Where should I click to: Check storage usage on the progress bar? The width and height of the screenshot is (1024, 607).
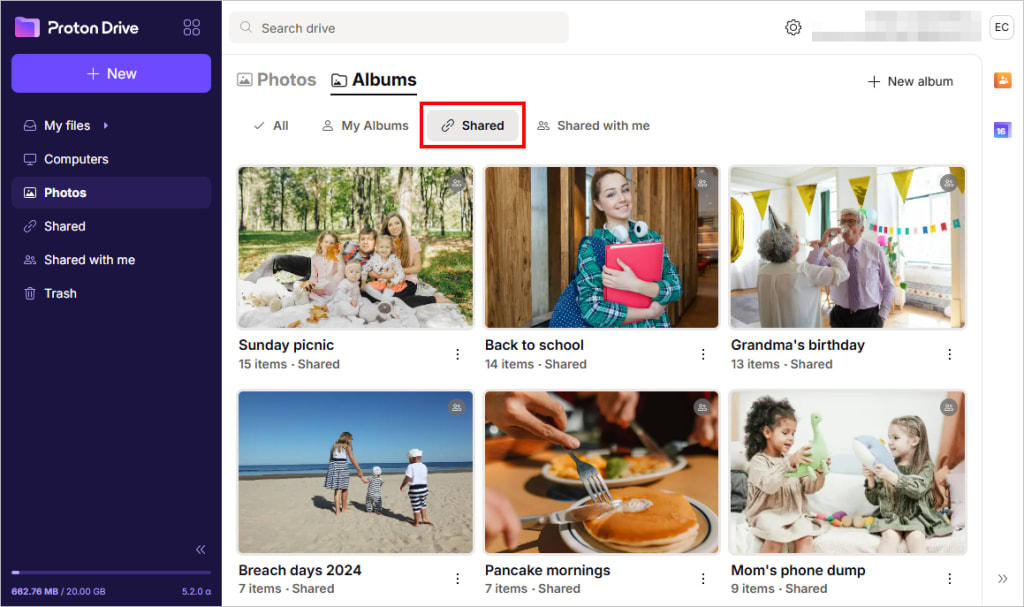pyautogui.click(x=110, y=572)
